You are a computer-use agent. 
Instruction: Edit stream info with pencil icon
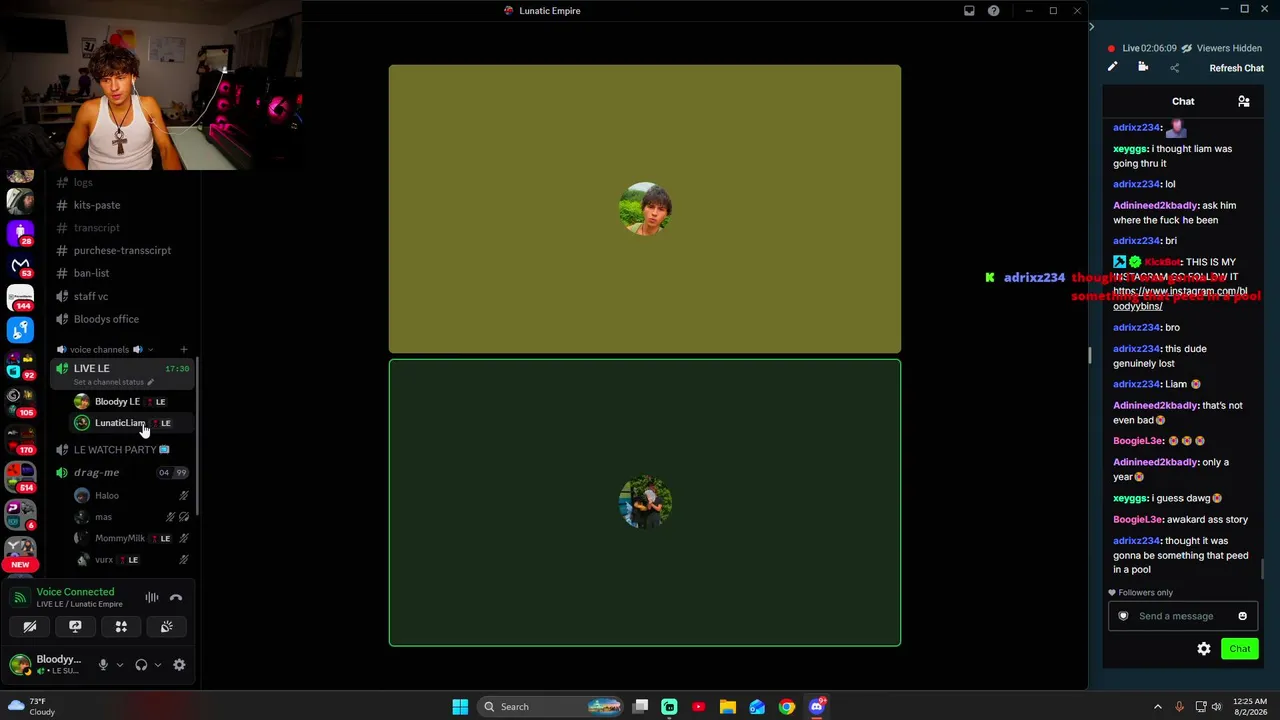(x=1112, y=68)
